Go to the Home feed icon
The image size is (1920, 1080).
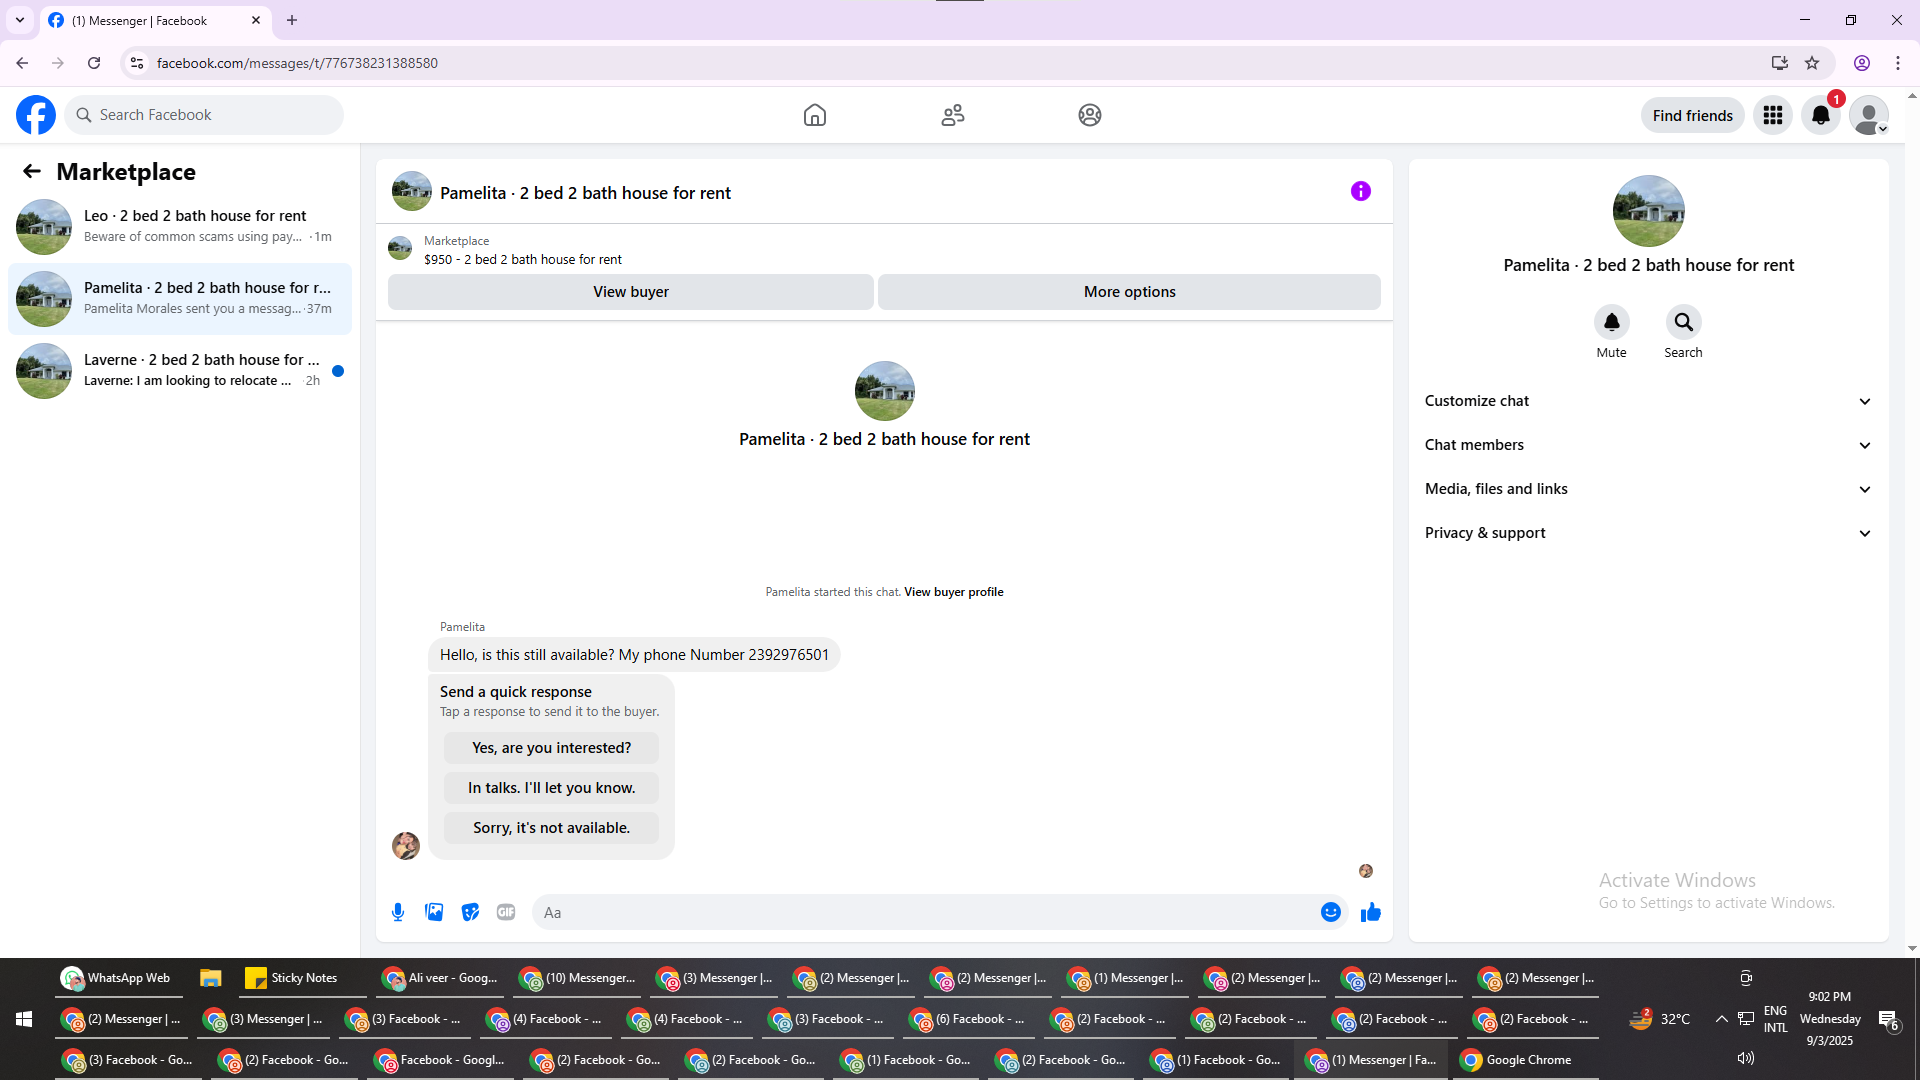815,115
